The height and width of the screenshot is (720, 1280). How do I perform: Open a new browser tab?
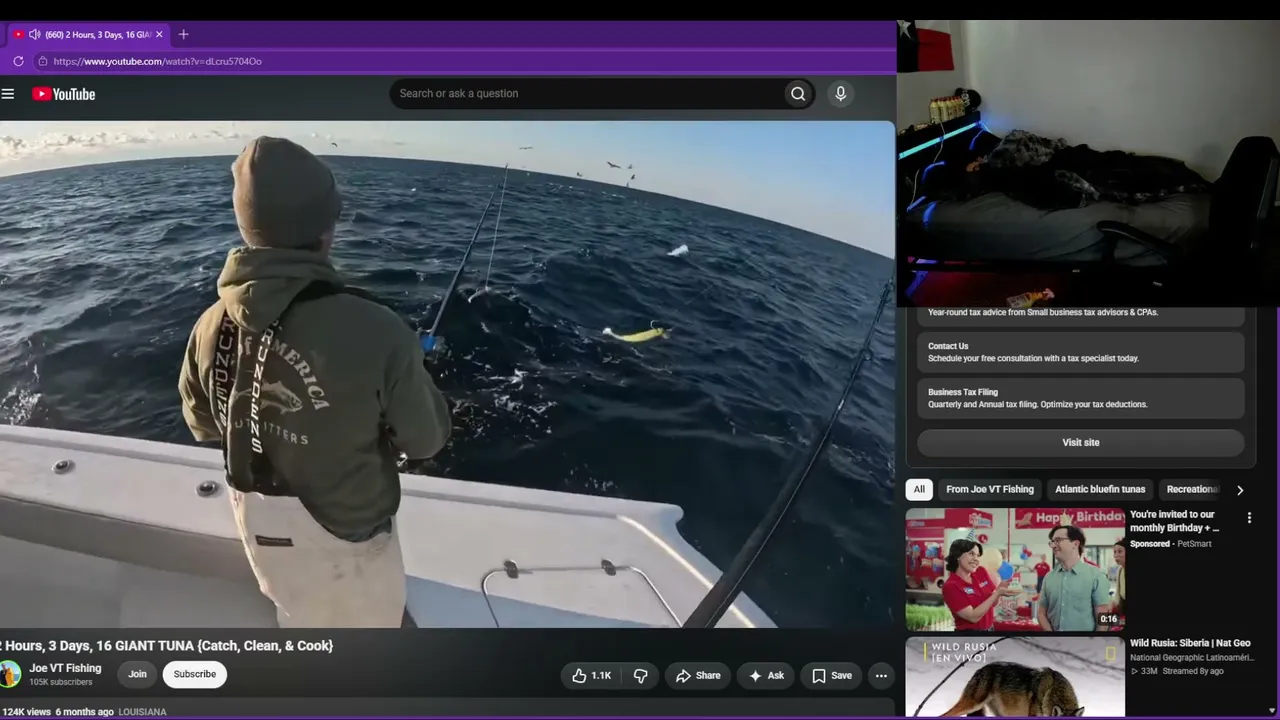click(183, 34)
